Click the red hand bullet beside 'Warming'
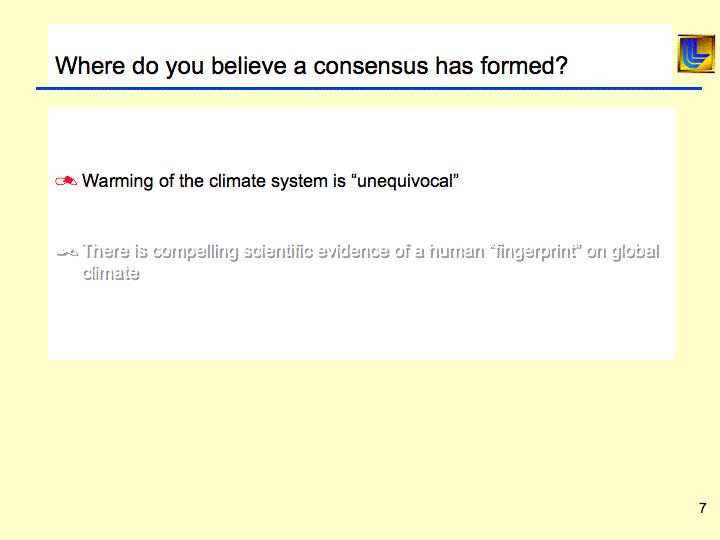 coord(67,182)
